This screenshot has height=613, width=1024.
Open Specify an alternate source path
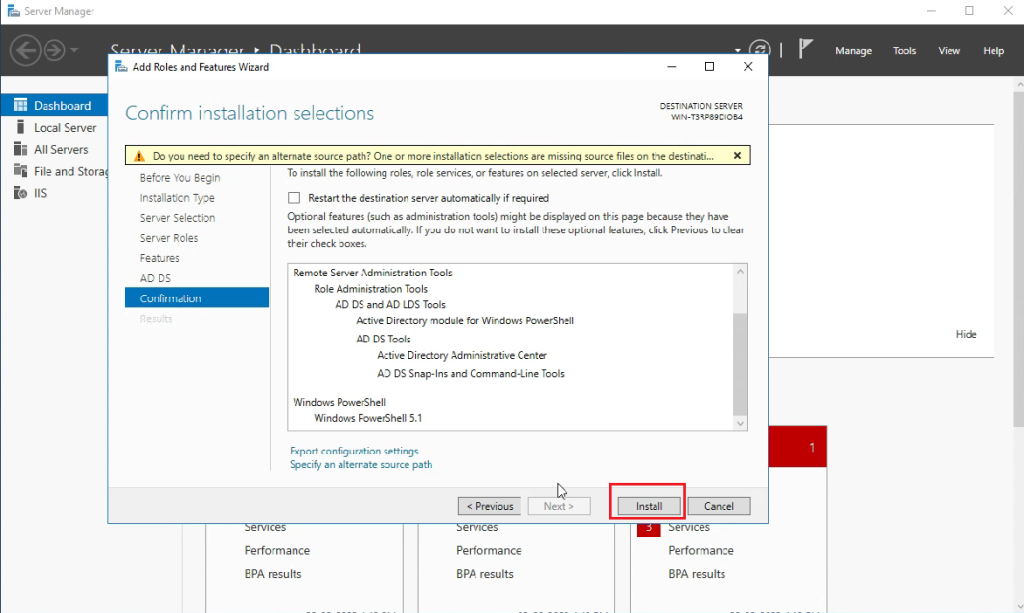pyautogui.click(x=360, y=464)
